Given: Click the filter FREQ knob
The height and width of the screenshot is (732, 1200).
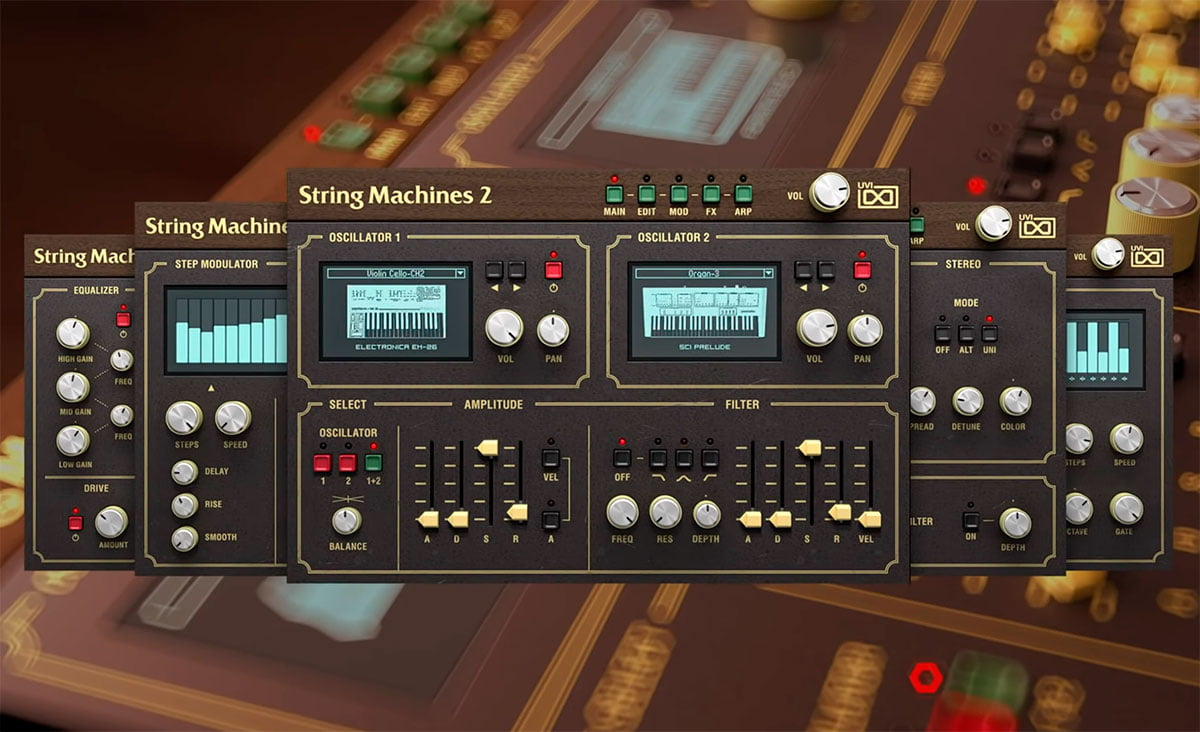Looking at the screenshot, I should (622, 512).
